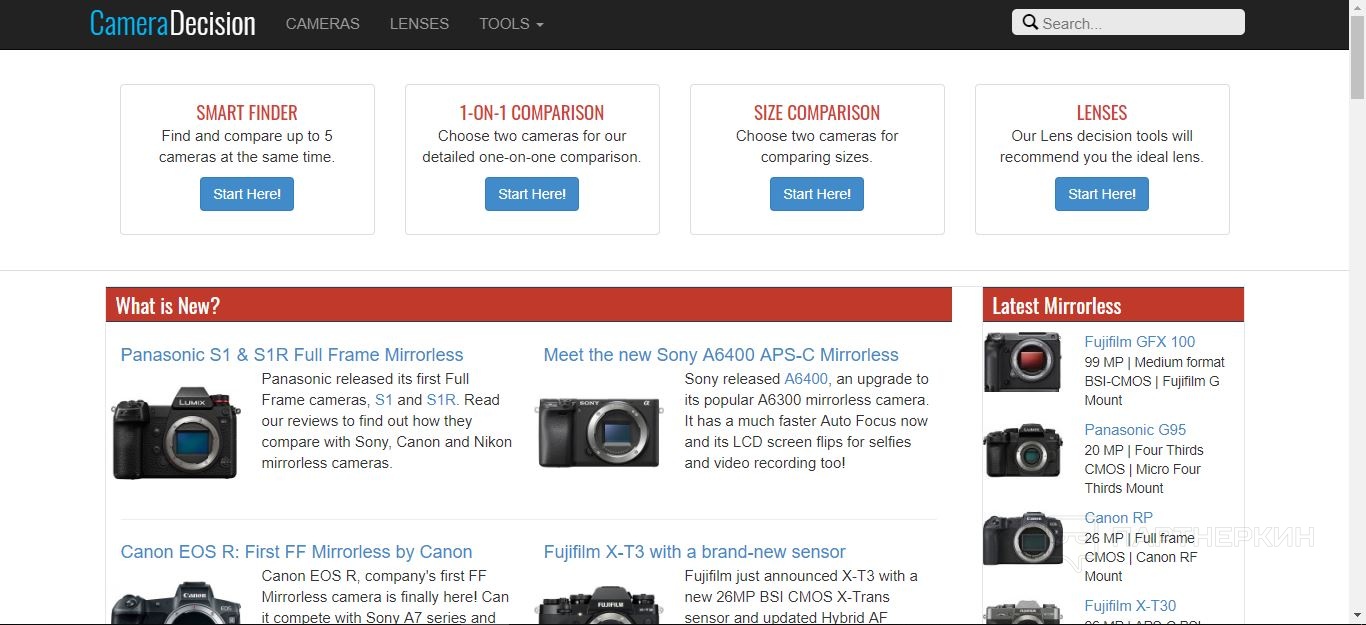Screen dimensions: 1366x625
Task: Click the Latest Mirrorless section header
Action: 1113,305
